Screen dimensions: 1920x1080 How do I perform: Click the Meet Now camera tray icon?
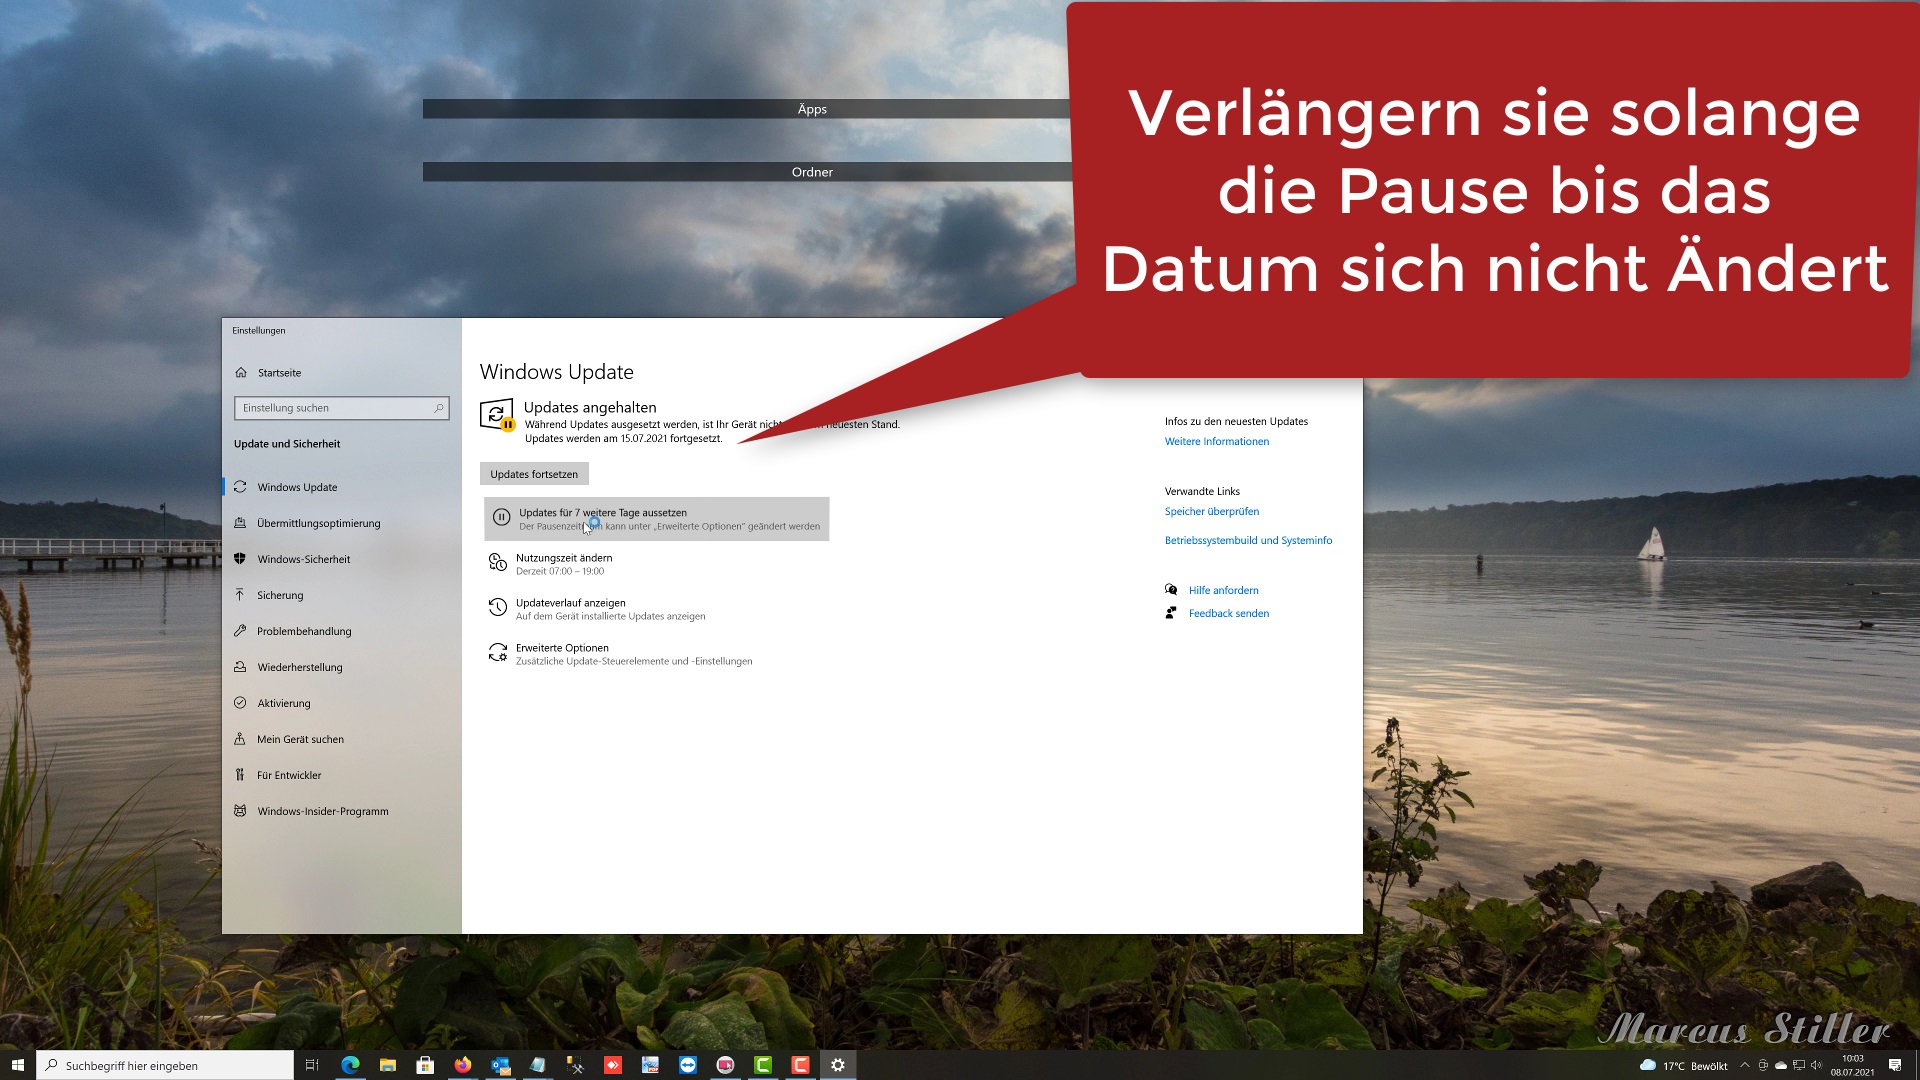(x=1763, y=1065)
